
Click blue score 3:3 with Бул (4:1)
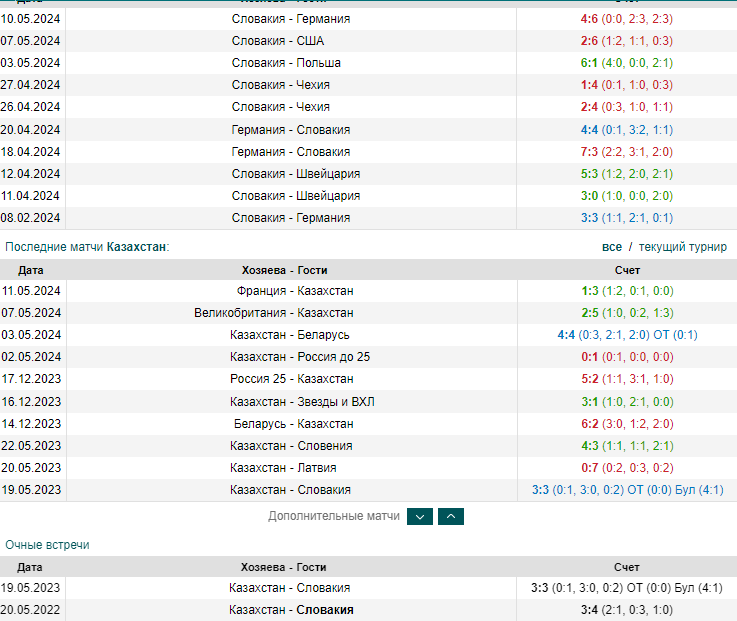pyautogui.click(x=627, y=490)
